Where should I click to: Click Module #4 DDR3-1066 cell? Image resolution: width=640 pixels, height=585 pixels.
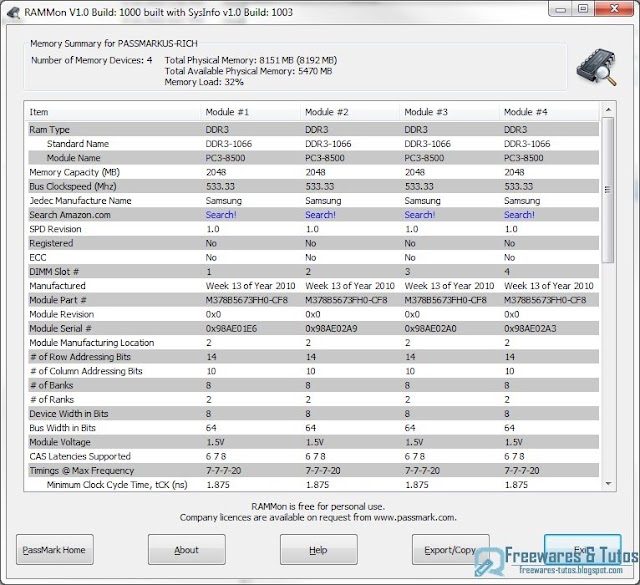[527, 144]
